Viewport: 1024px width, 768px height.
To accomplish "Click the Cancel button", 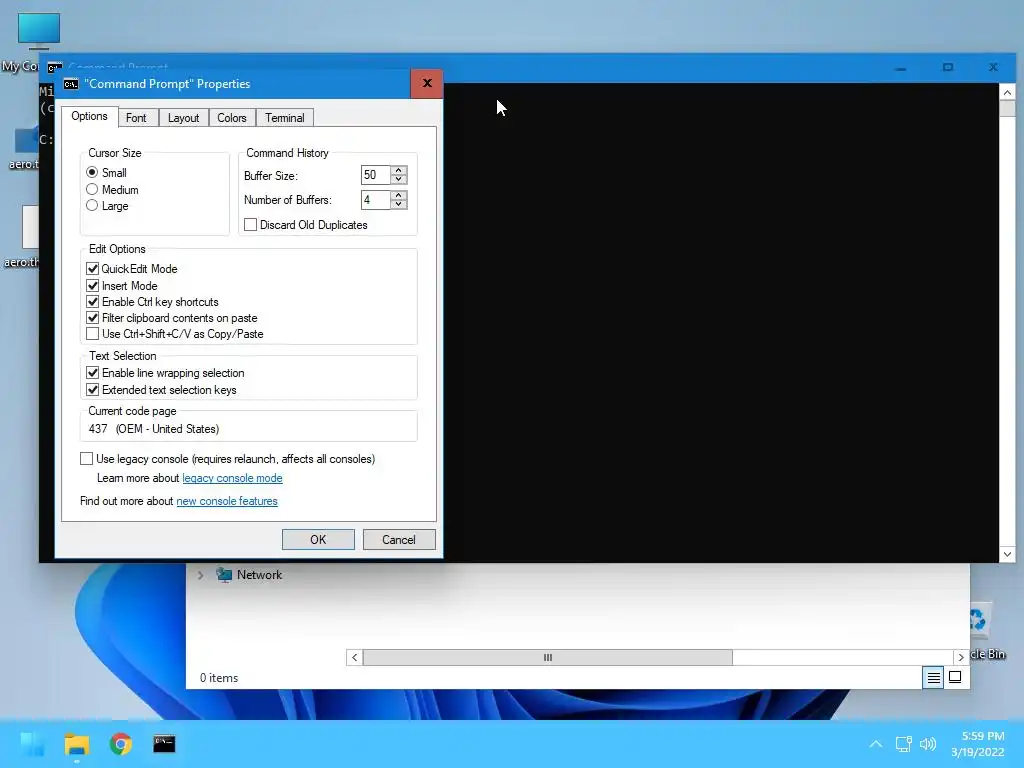I will click(x=399, y=539).
